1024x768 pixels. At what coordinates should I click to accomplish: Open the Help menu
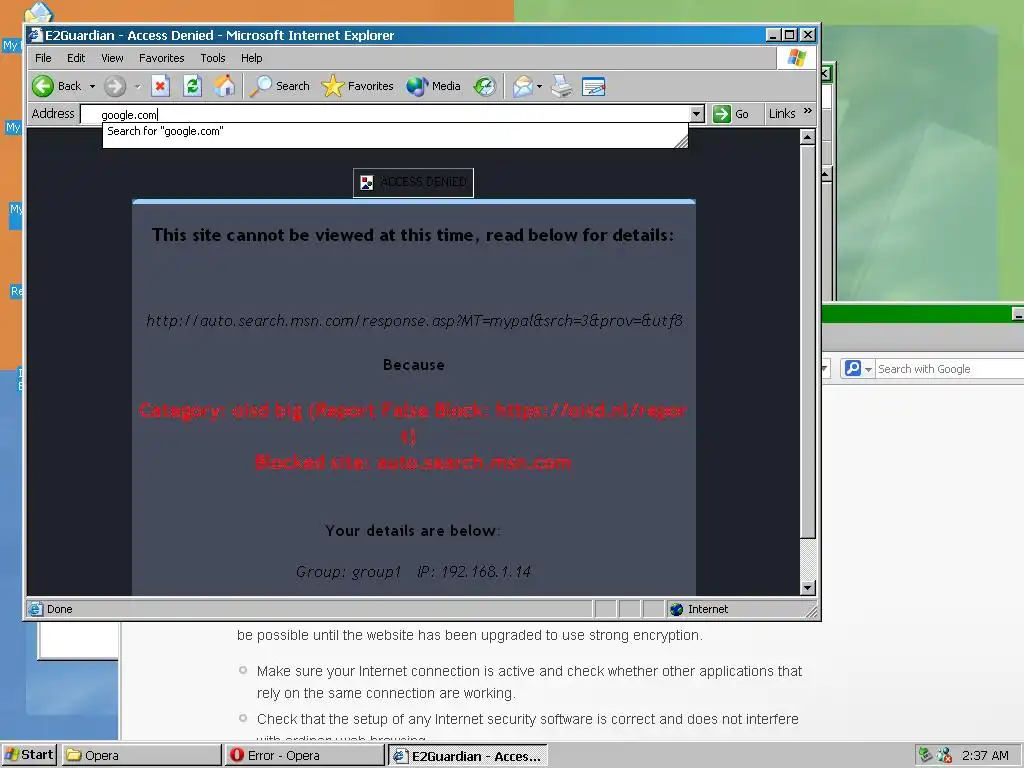pos(251,58)
